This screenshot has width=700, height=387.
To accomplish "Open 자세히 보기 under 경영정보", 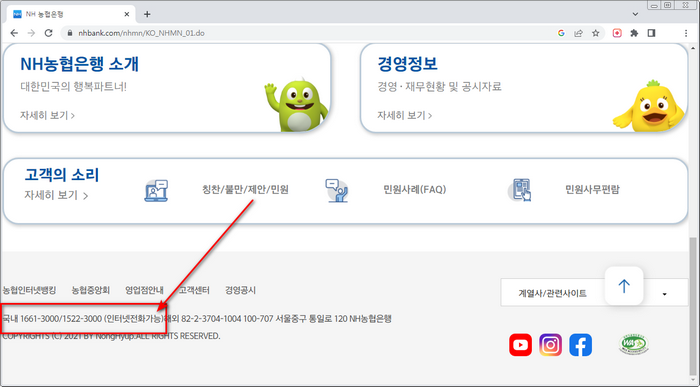I will pyautogui.click(x=404, y=115).
